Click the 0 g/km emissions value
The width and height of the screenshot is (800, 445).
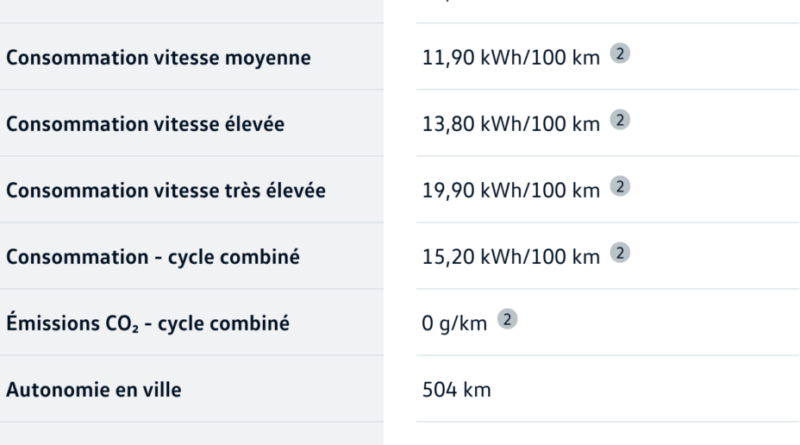coord(455,324)
